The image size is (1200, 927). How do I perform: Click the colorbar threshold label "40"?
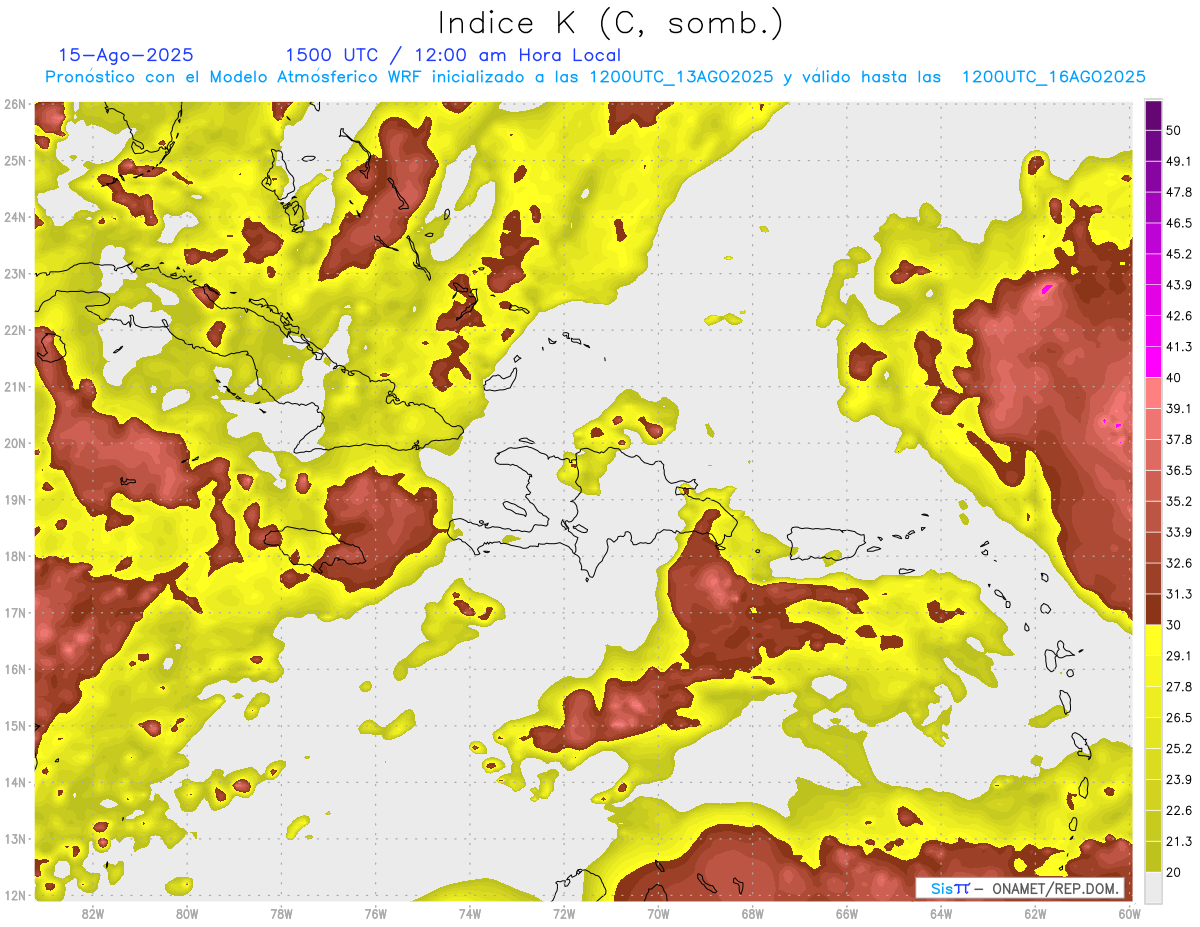tap(1173, 377)
